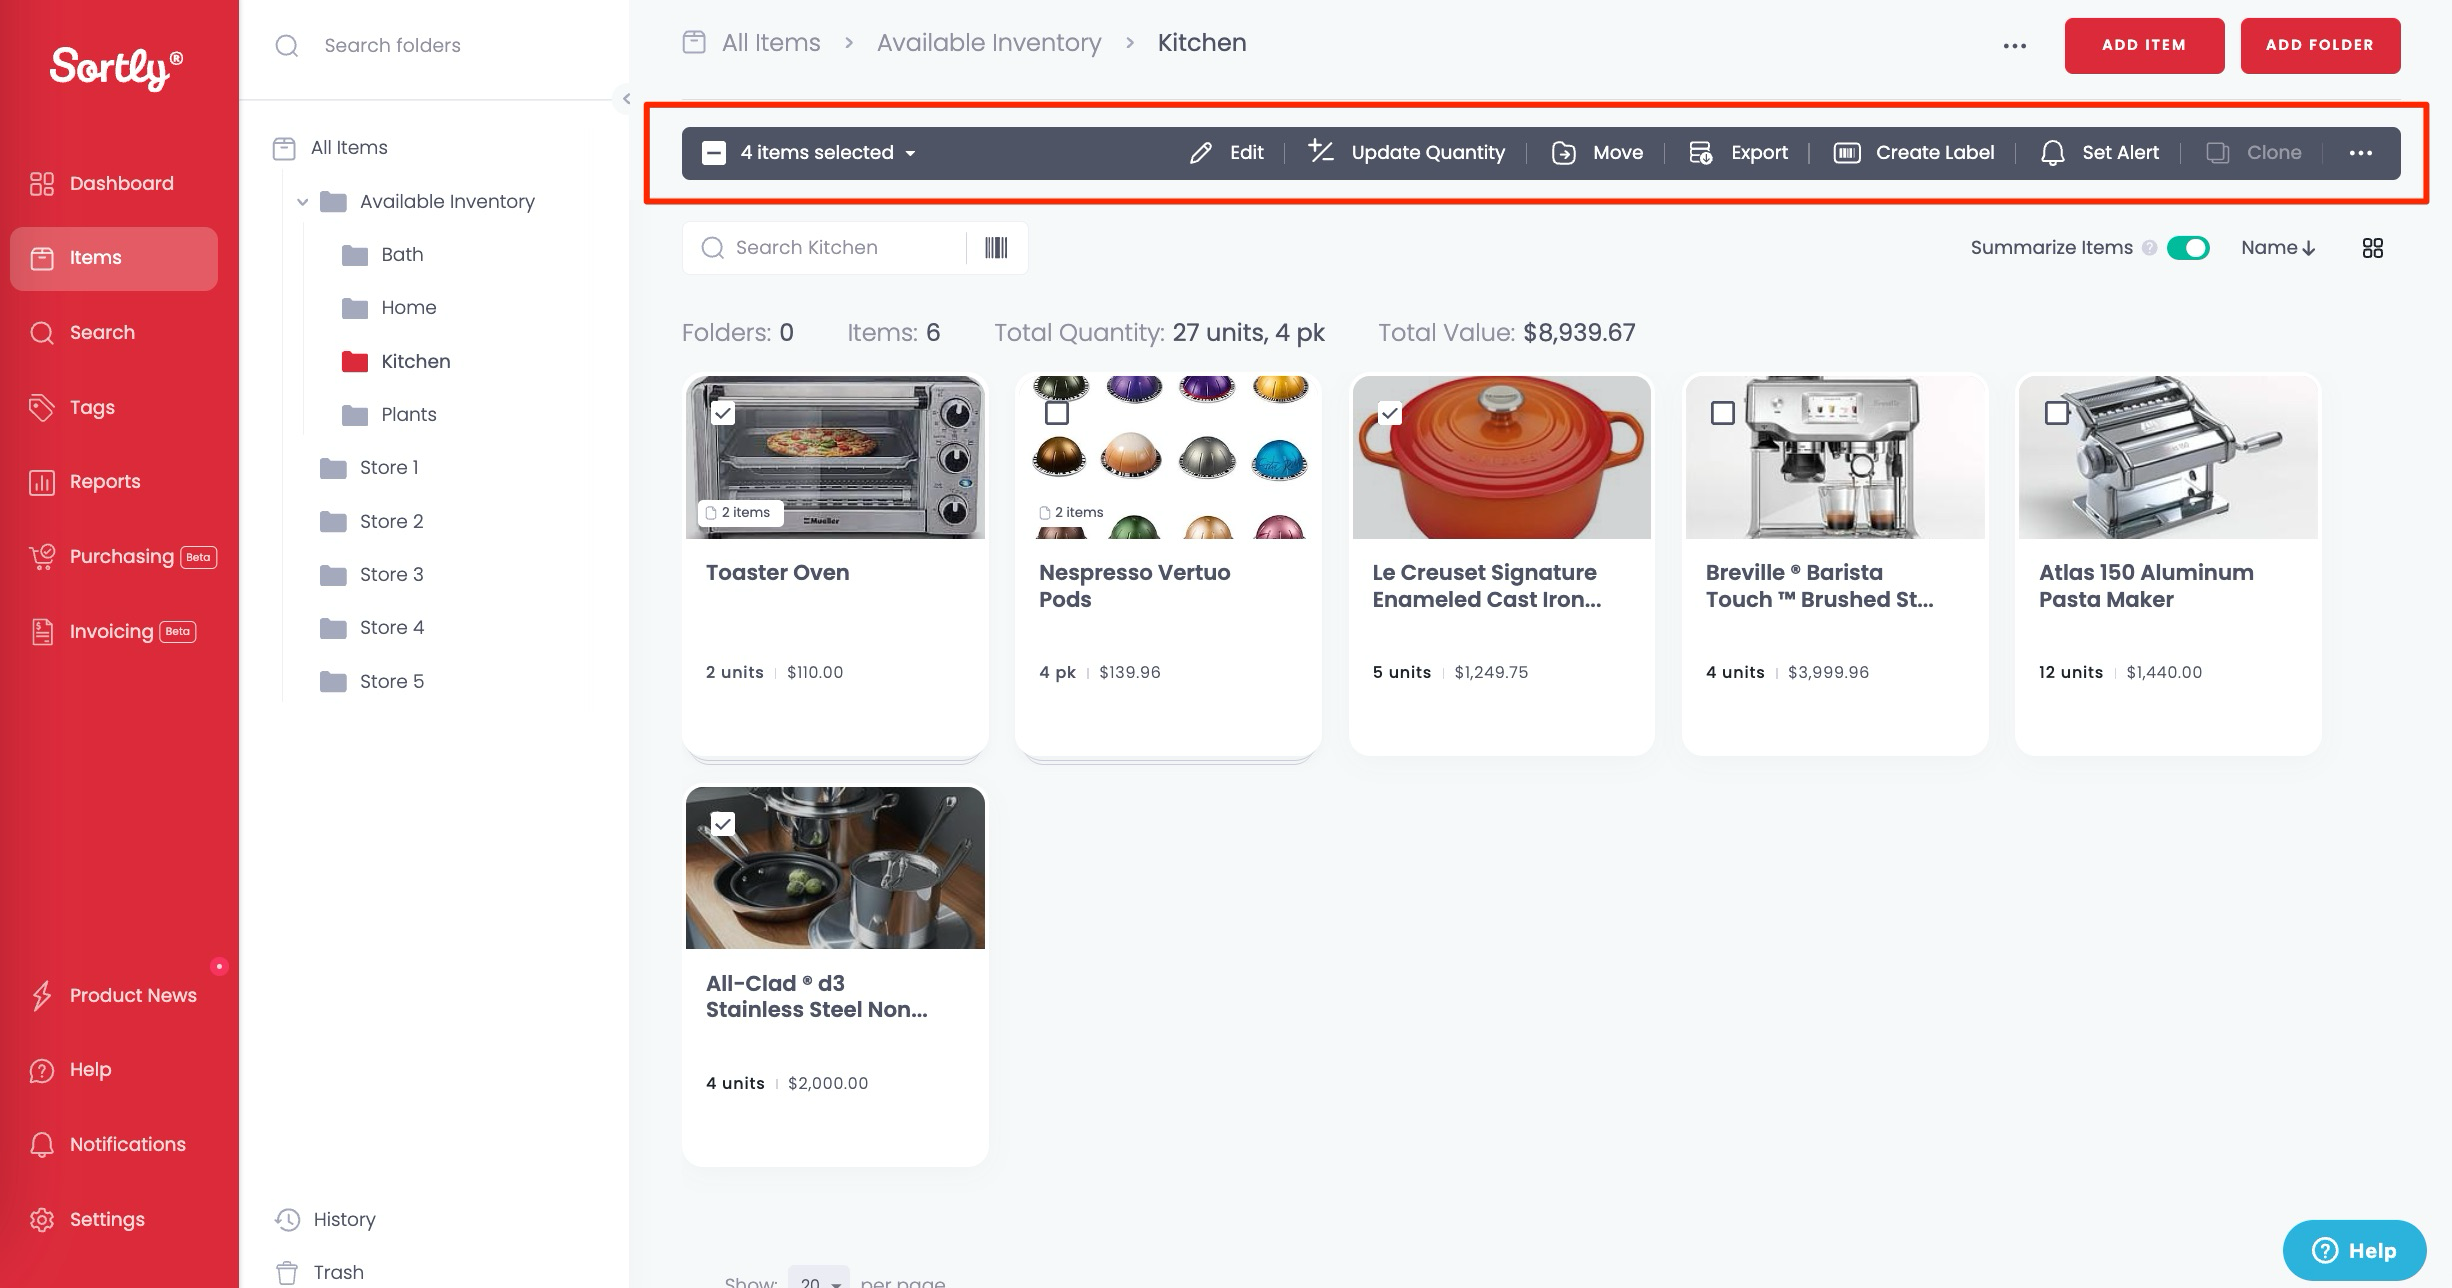
Task: Toggle Summarize Items switch
Action: pyautogui.click(x=2188, y=248)
